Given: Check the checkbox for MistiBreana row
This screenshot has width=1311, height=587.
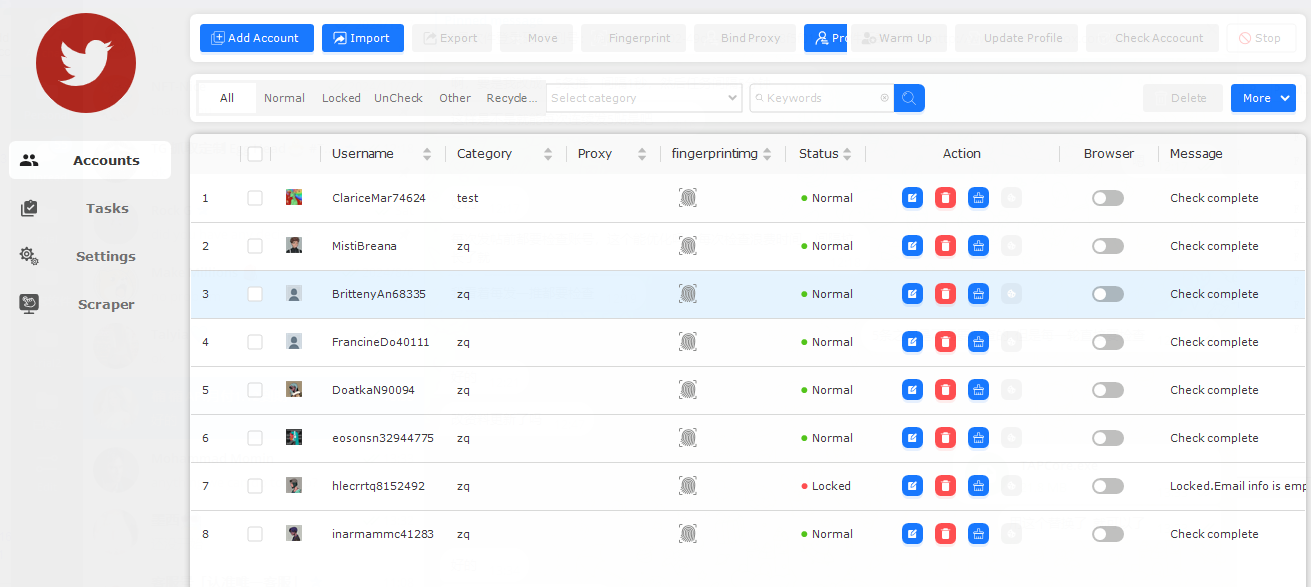Looking at the screenshot, I should click(x=255, y=246).
